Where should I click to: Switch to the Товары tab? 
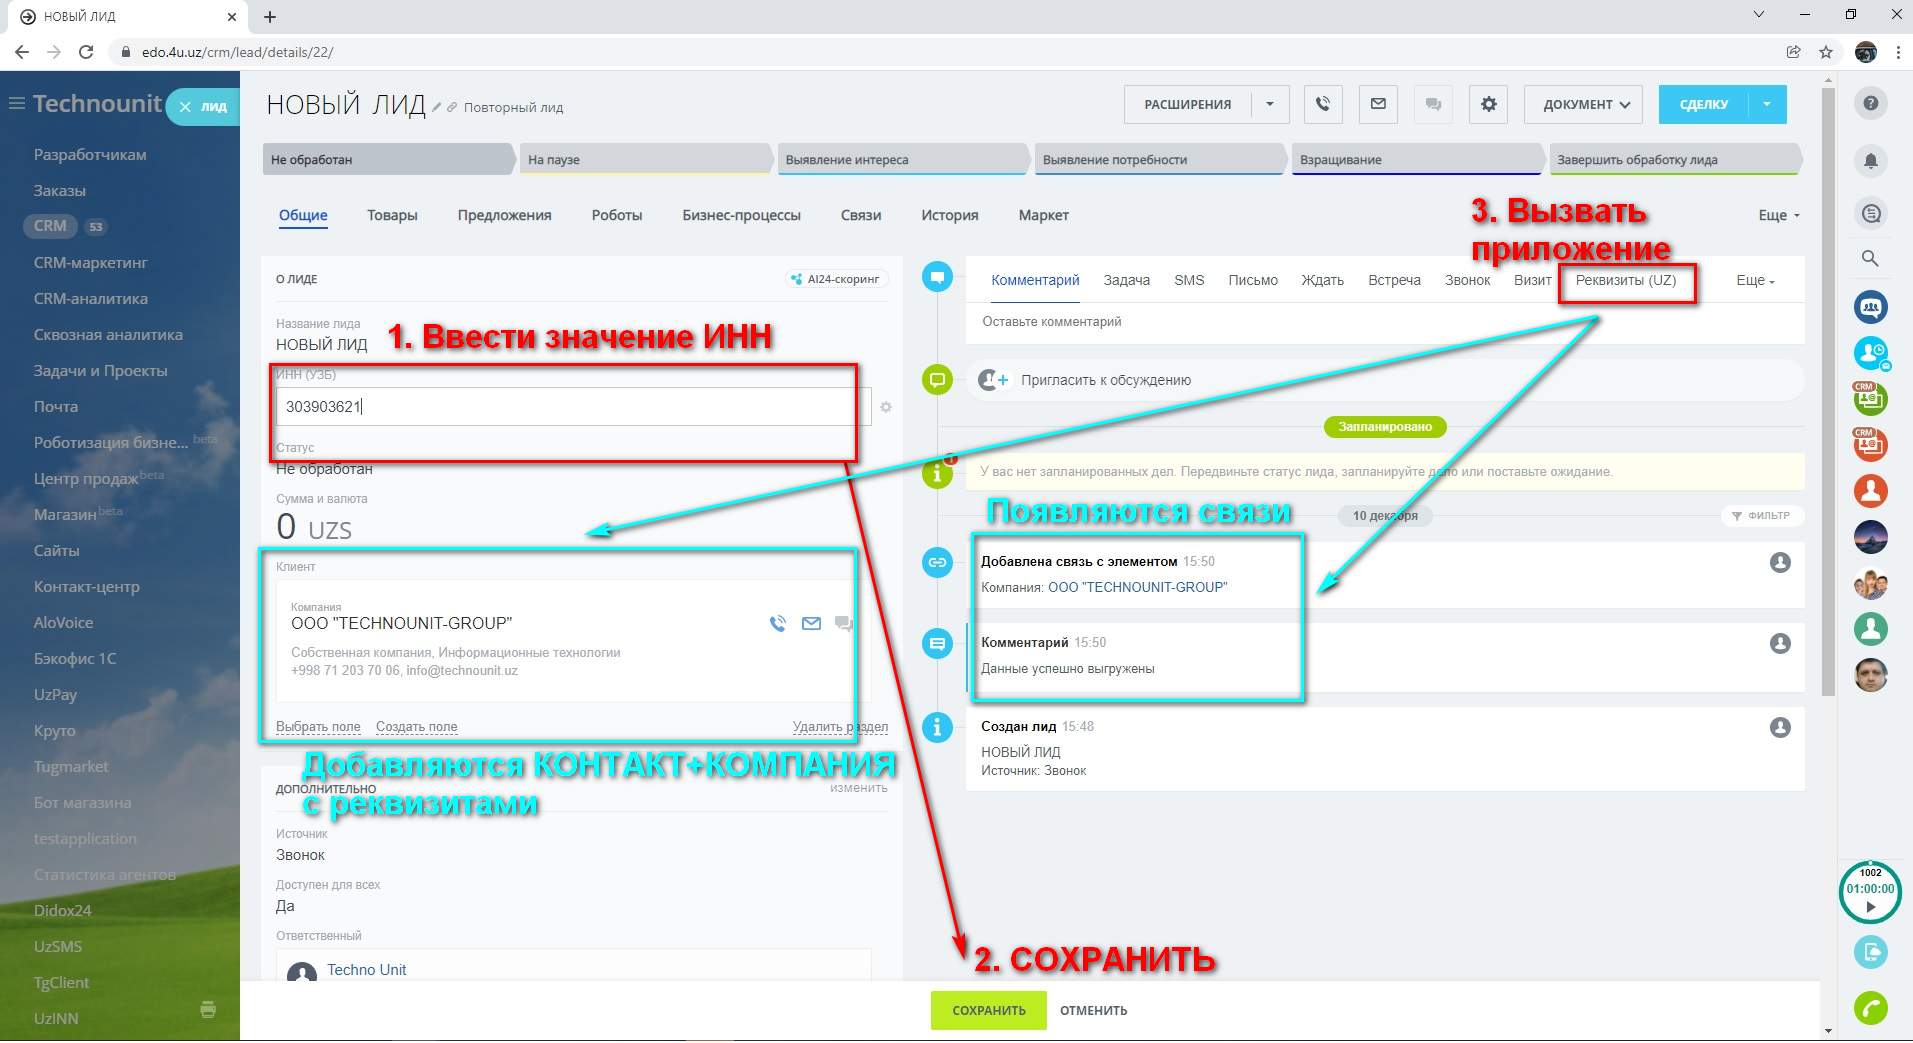pos(392,215)
